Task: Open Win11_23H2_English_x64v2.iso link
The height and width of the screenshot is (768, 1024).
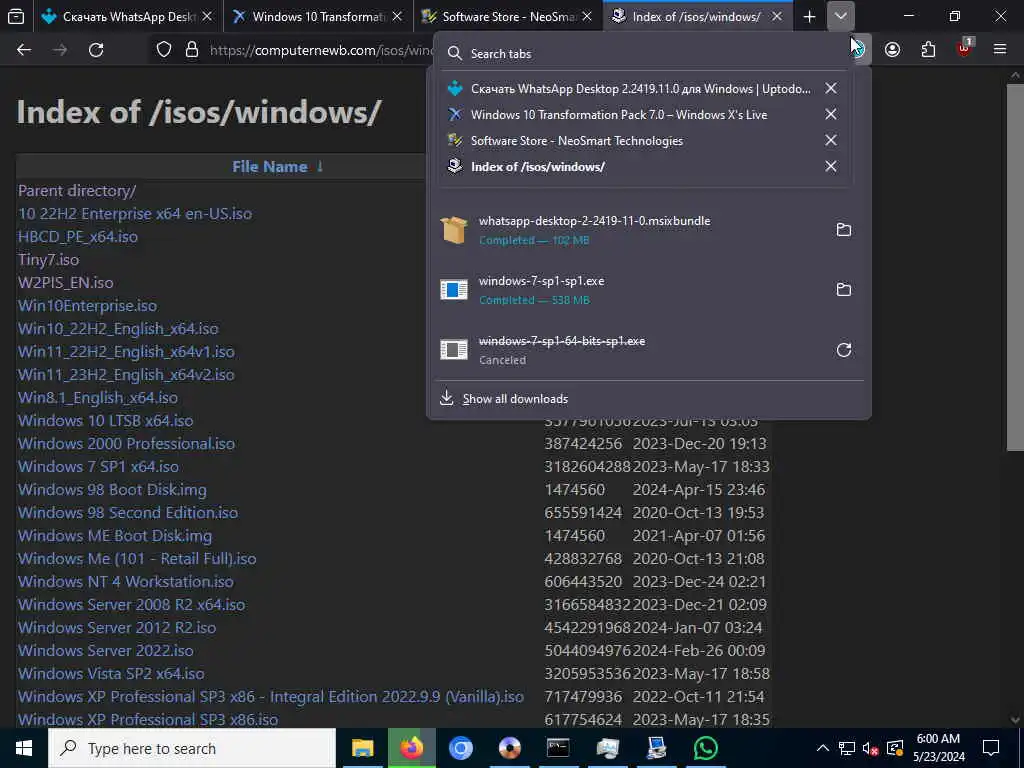Action: pos(126,374)
